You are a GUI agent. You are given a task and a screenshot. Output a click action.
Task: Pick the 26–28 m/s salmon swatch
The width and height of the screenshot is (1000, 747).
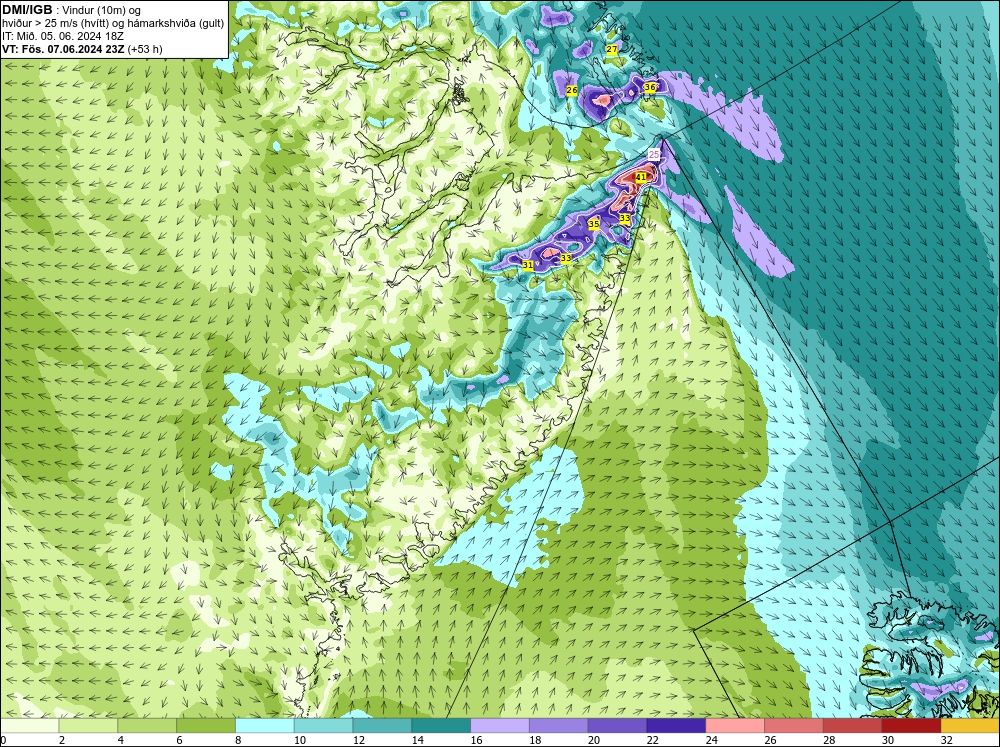point(793,725)
